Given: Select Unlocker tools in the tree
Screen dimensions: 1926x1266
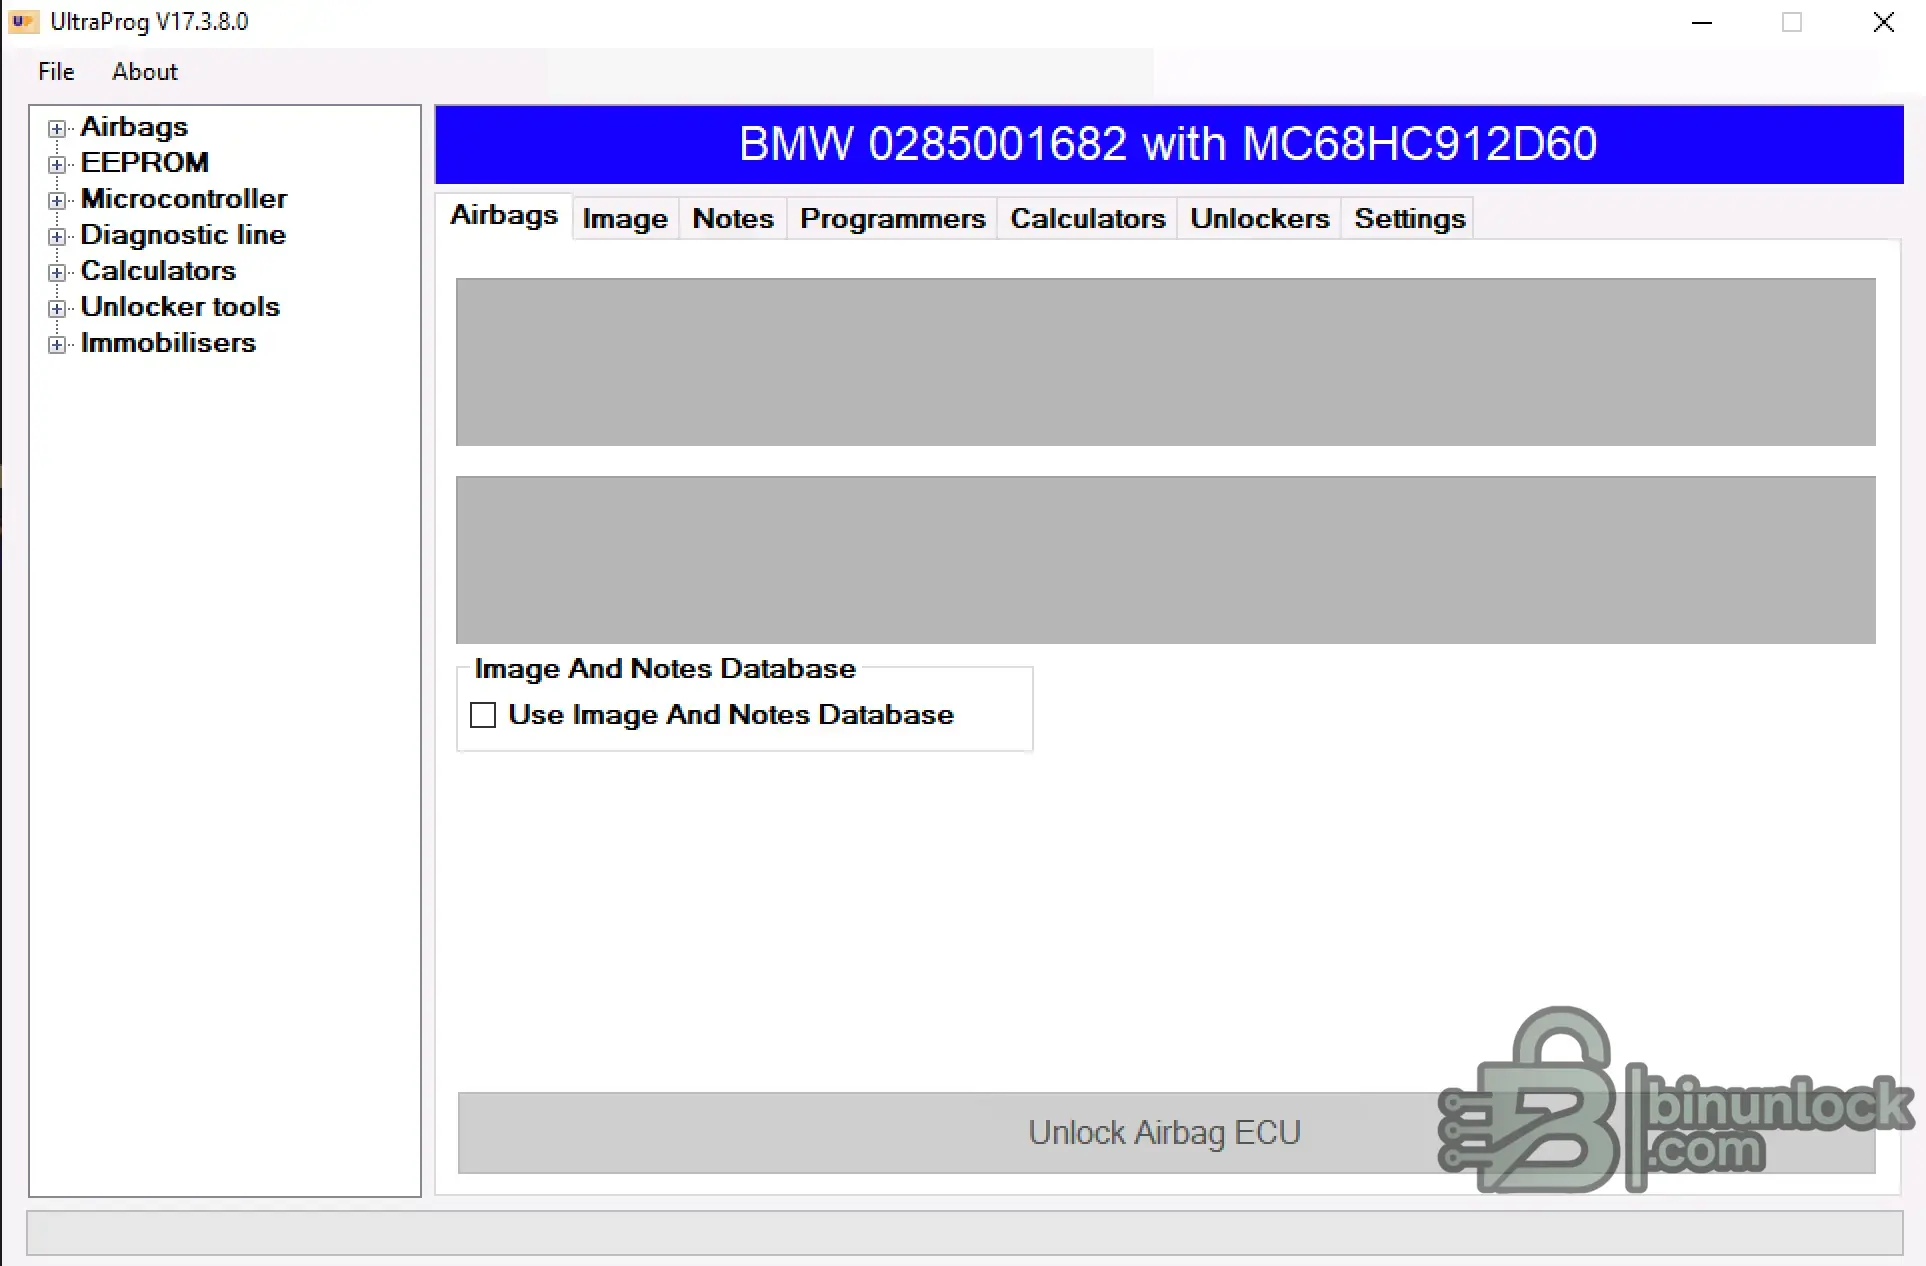Looking at the screenshot, I should [180, 307].
